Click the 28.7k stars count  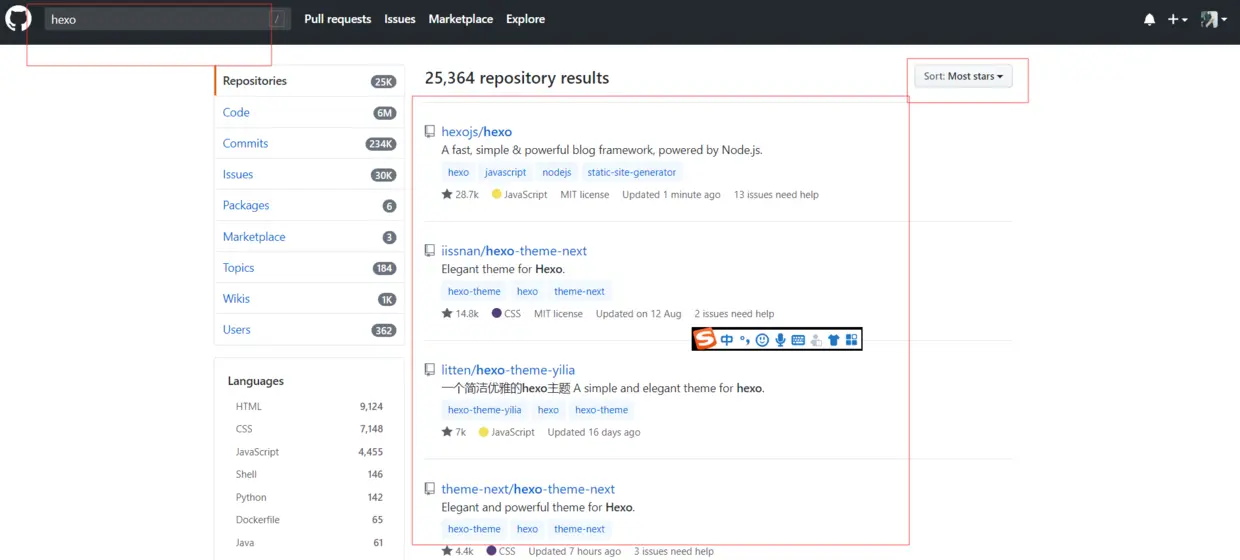click(x=460, y=195)
